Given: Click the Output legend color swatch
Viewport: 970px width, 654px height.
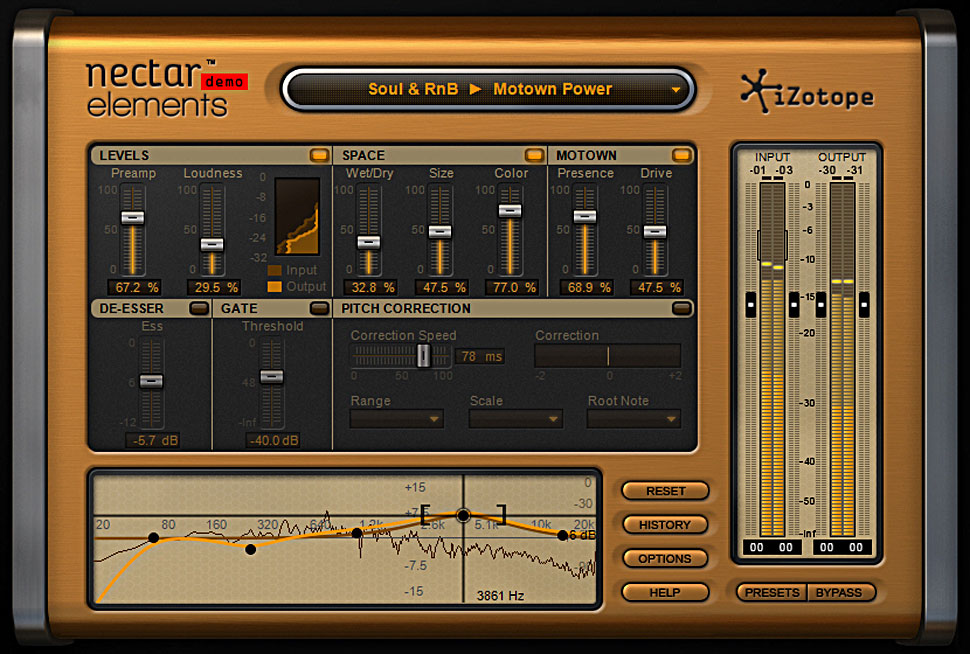Looking at the screenshot, I should point(275,286).
